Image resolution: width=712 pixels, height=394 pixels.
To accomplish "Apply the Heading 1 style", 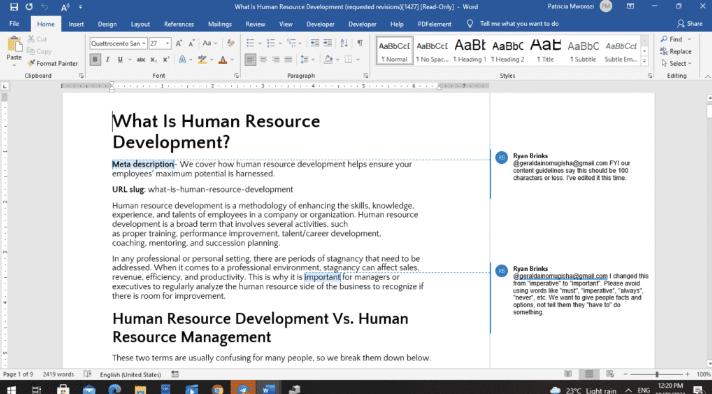I will click(470, 50).
